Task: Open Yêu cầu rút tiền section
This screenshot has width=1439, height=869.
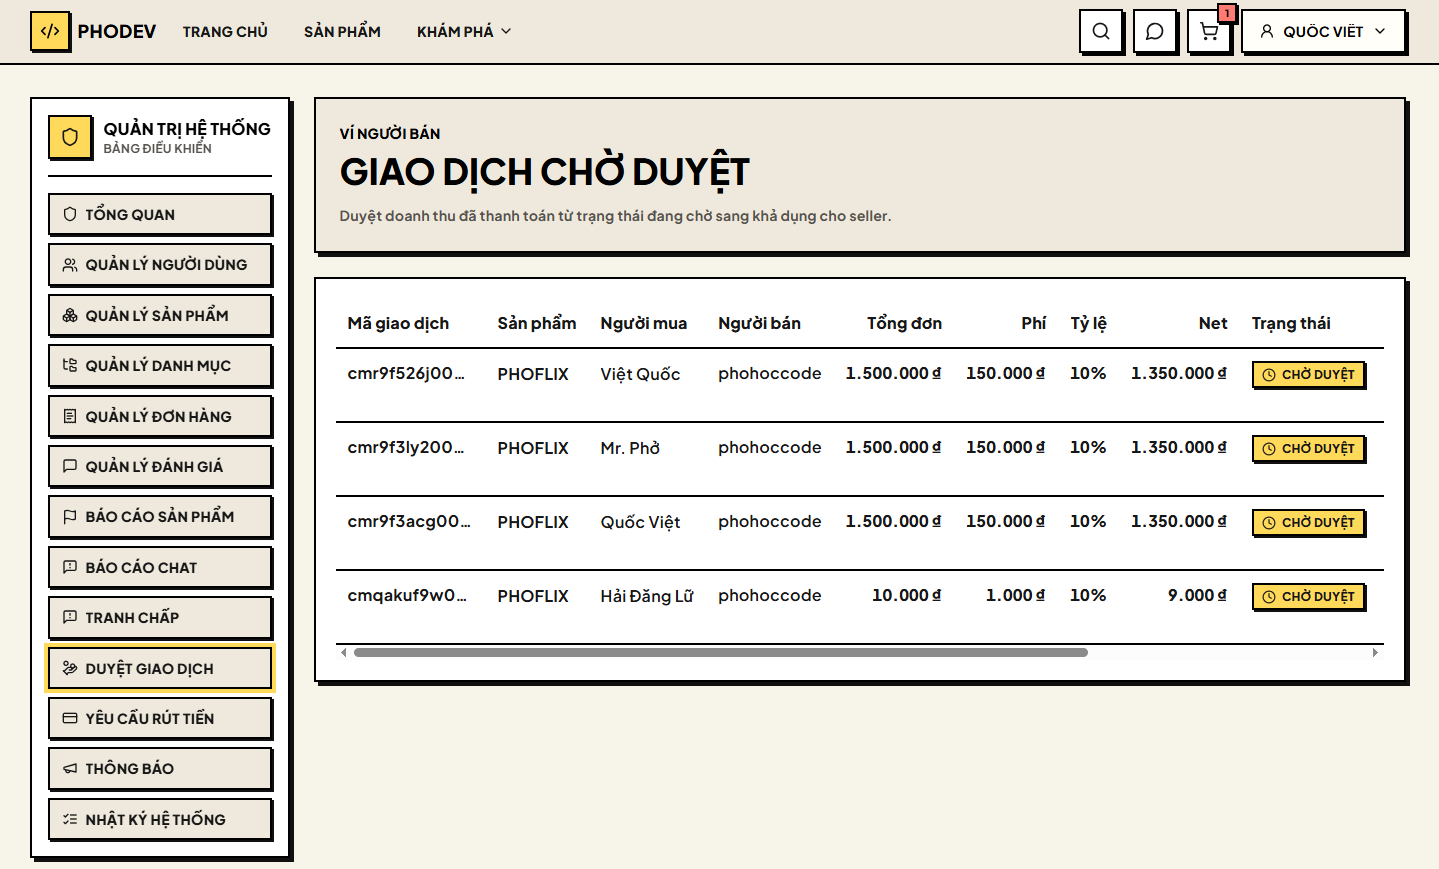Action: (160, 718)
